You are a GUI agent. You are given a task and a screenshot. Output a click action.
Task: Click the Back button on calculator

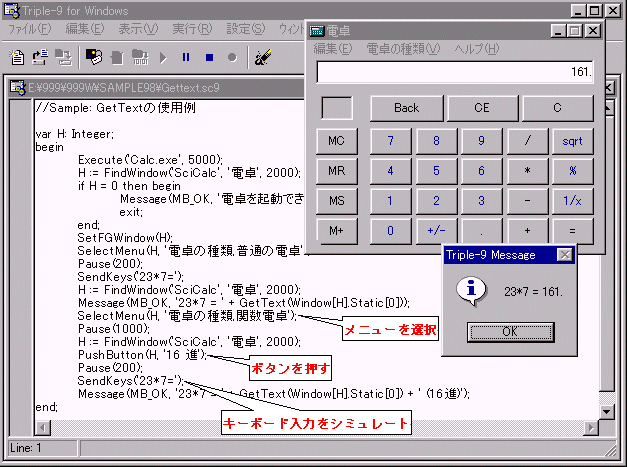(x=407, y=108)
